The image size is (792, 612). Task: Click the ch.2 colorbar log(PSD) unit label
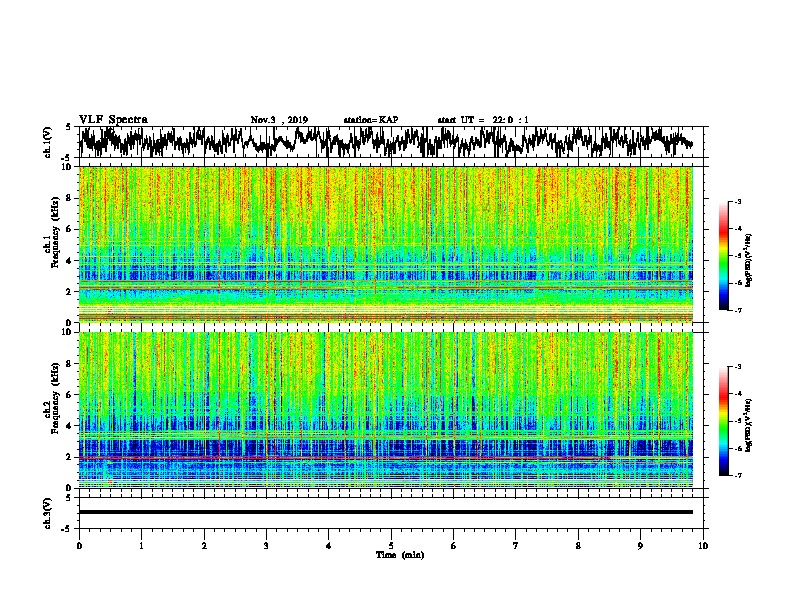tap(749, 425)
